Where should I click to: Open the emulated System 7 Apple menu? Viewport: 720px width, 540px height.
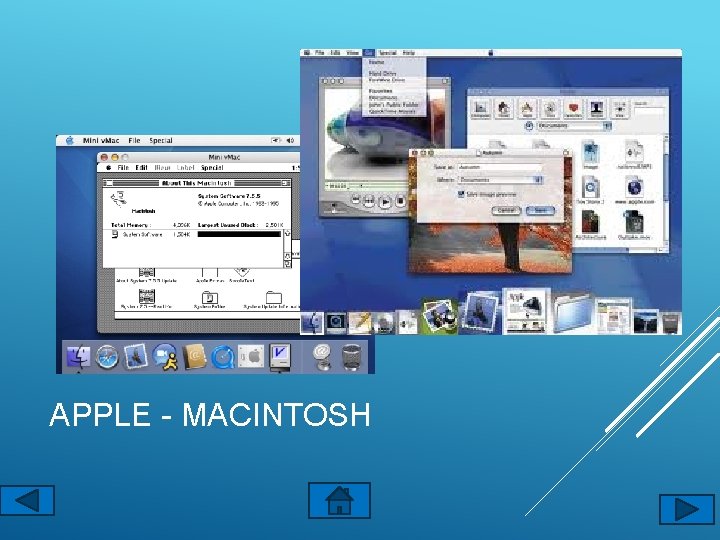pyautogui.click(x=108, y=168)
